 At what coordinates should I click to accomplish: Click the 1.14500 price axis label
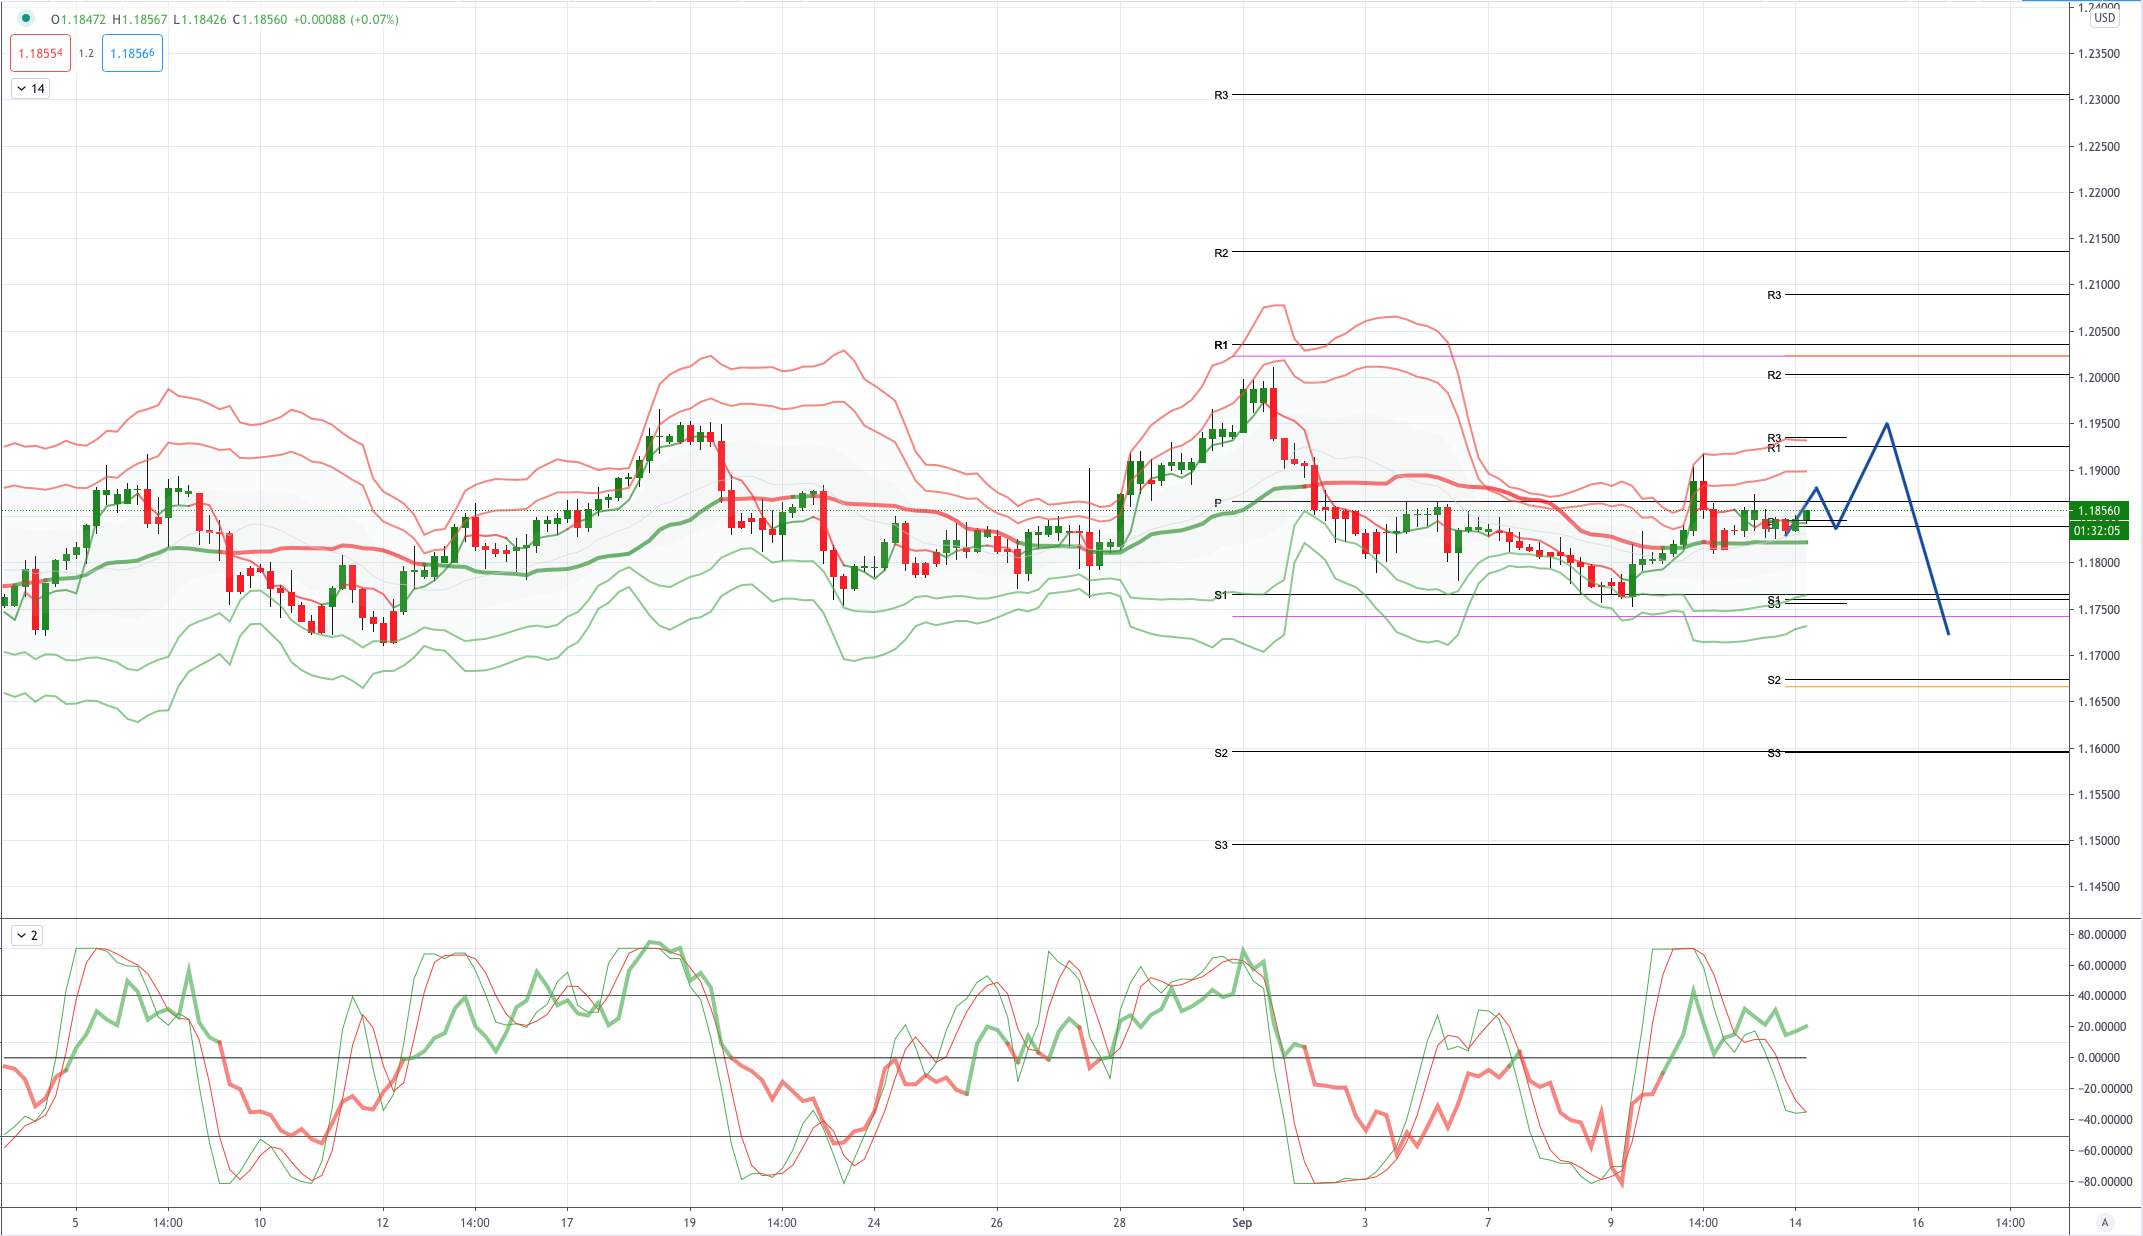2099,887
